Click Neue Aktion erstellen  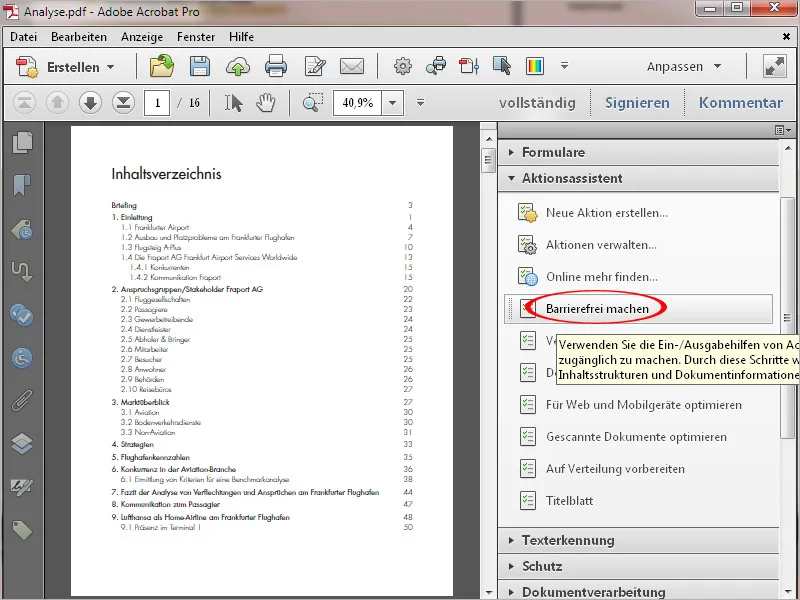607,213
